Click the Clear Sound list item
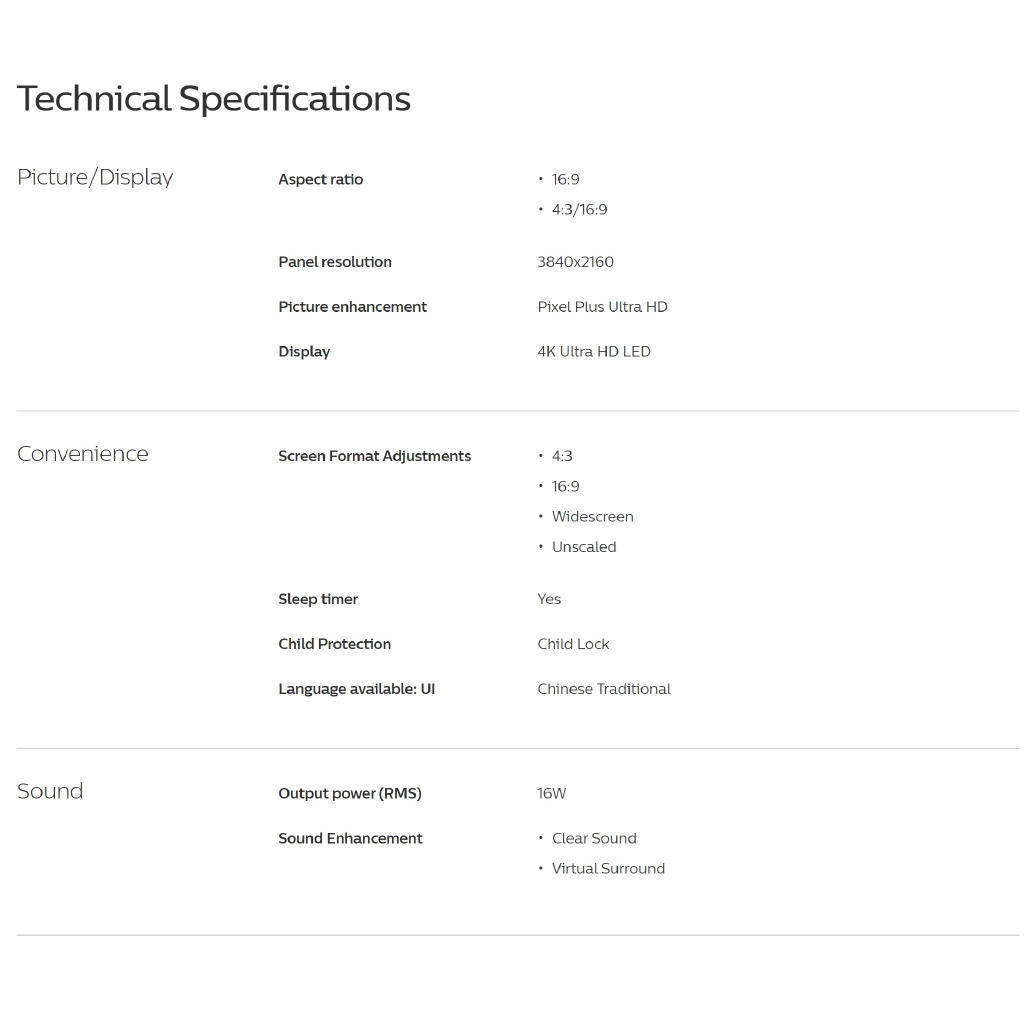1024x1024 pixels. (x=593, y=839)
